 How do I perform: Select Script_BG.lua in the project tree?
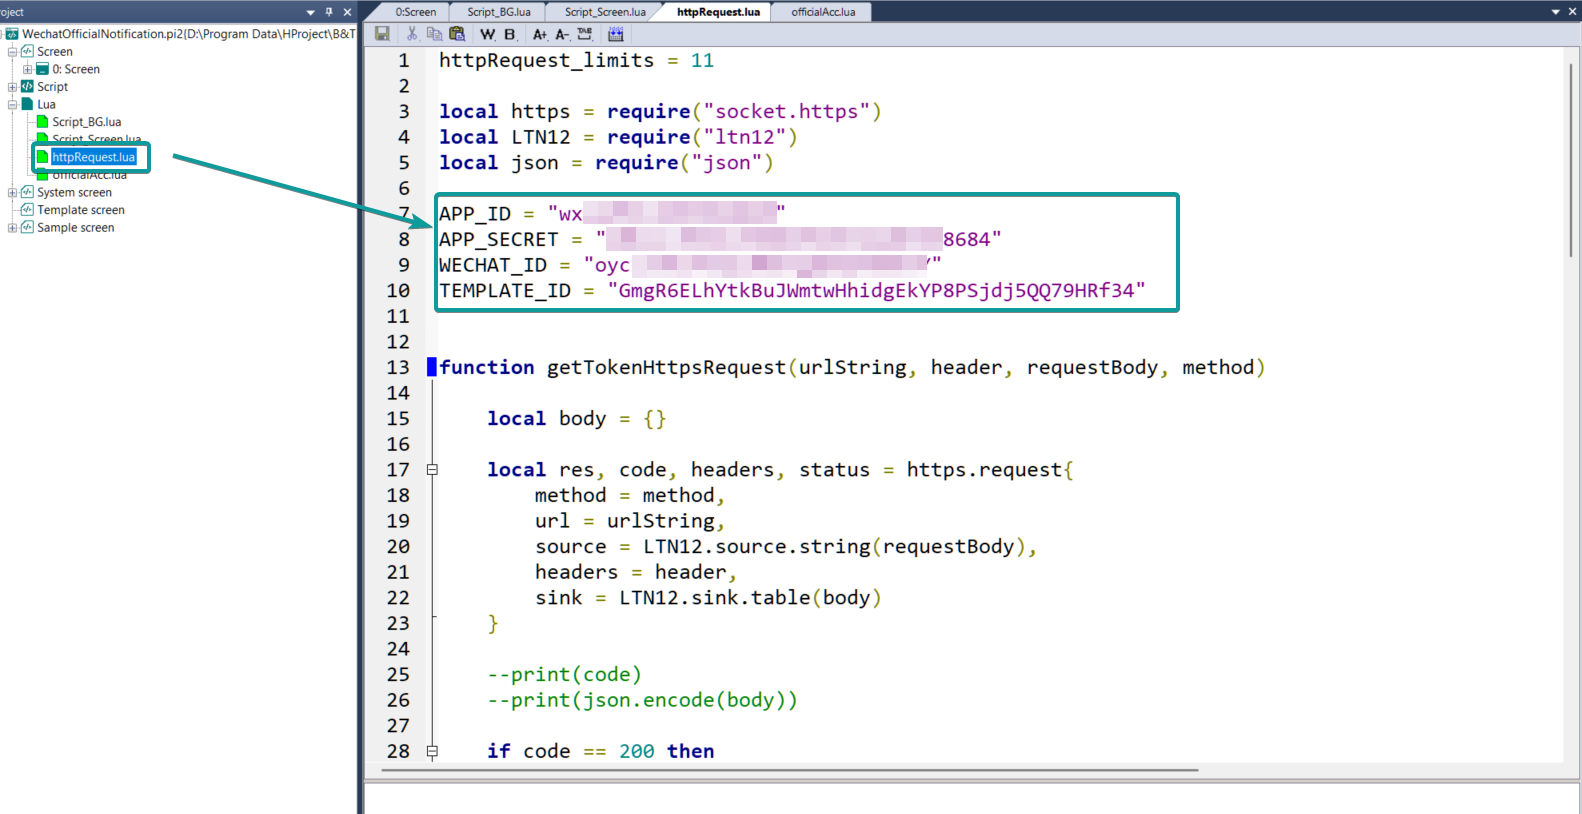[87, 122]
